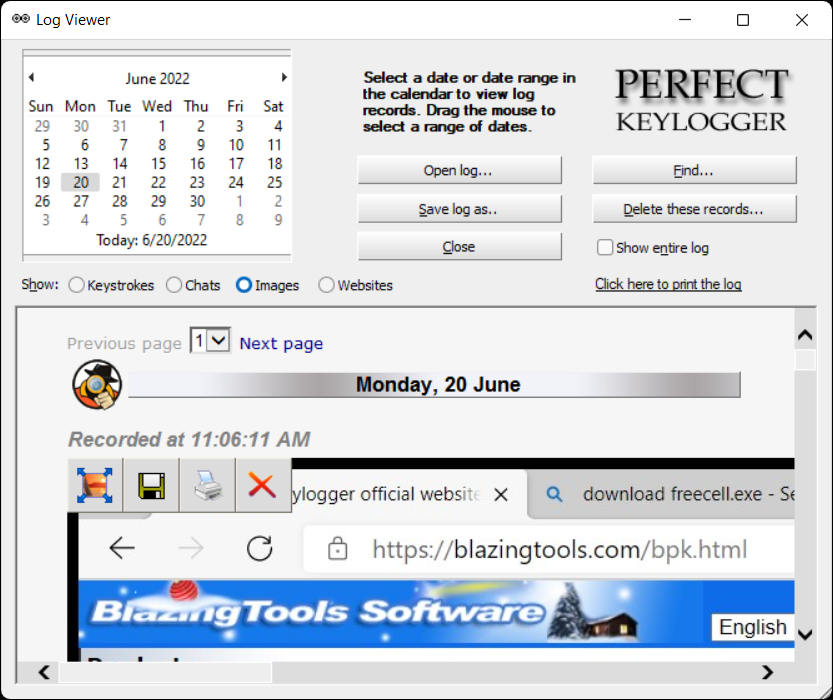The image size is (833, 700).
Task: Click the forward arrow in recorded browser
Action: (x=191, y=548)
